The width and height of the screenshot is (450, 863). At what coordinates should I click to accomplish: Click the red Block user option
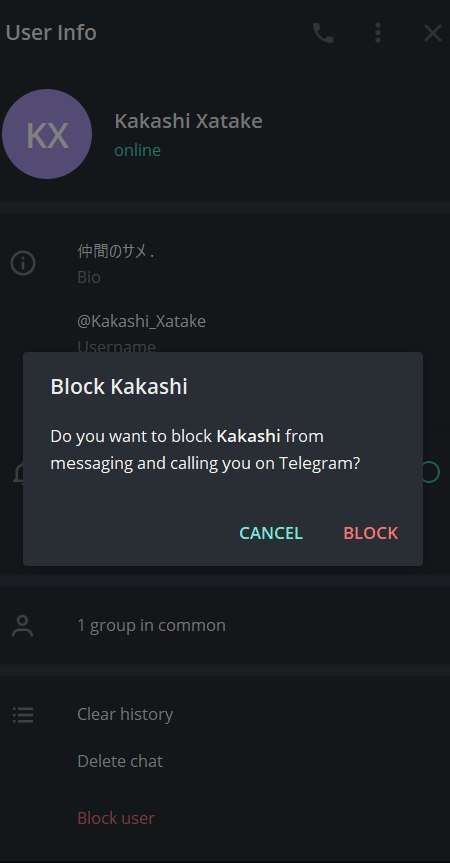click(116, 818)
